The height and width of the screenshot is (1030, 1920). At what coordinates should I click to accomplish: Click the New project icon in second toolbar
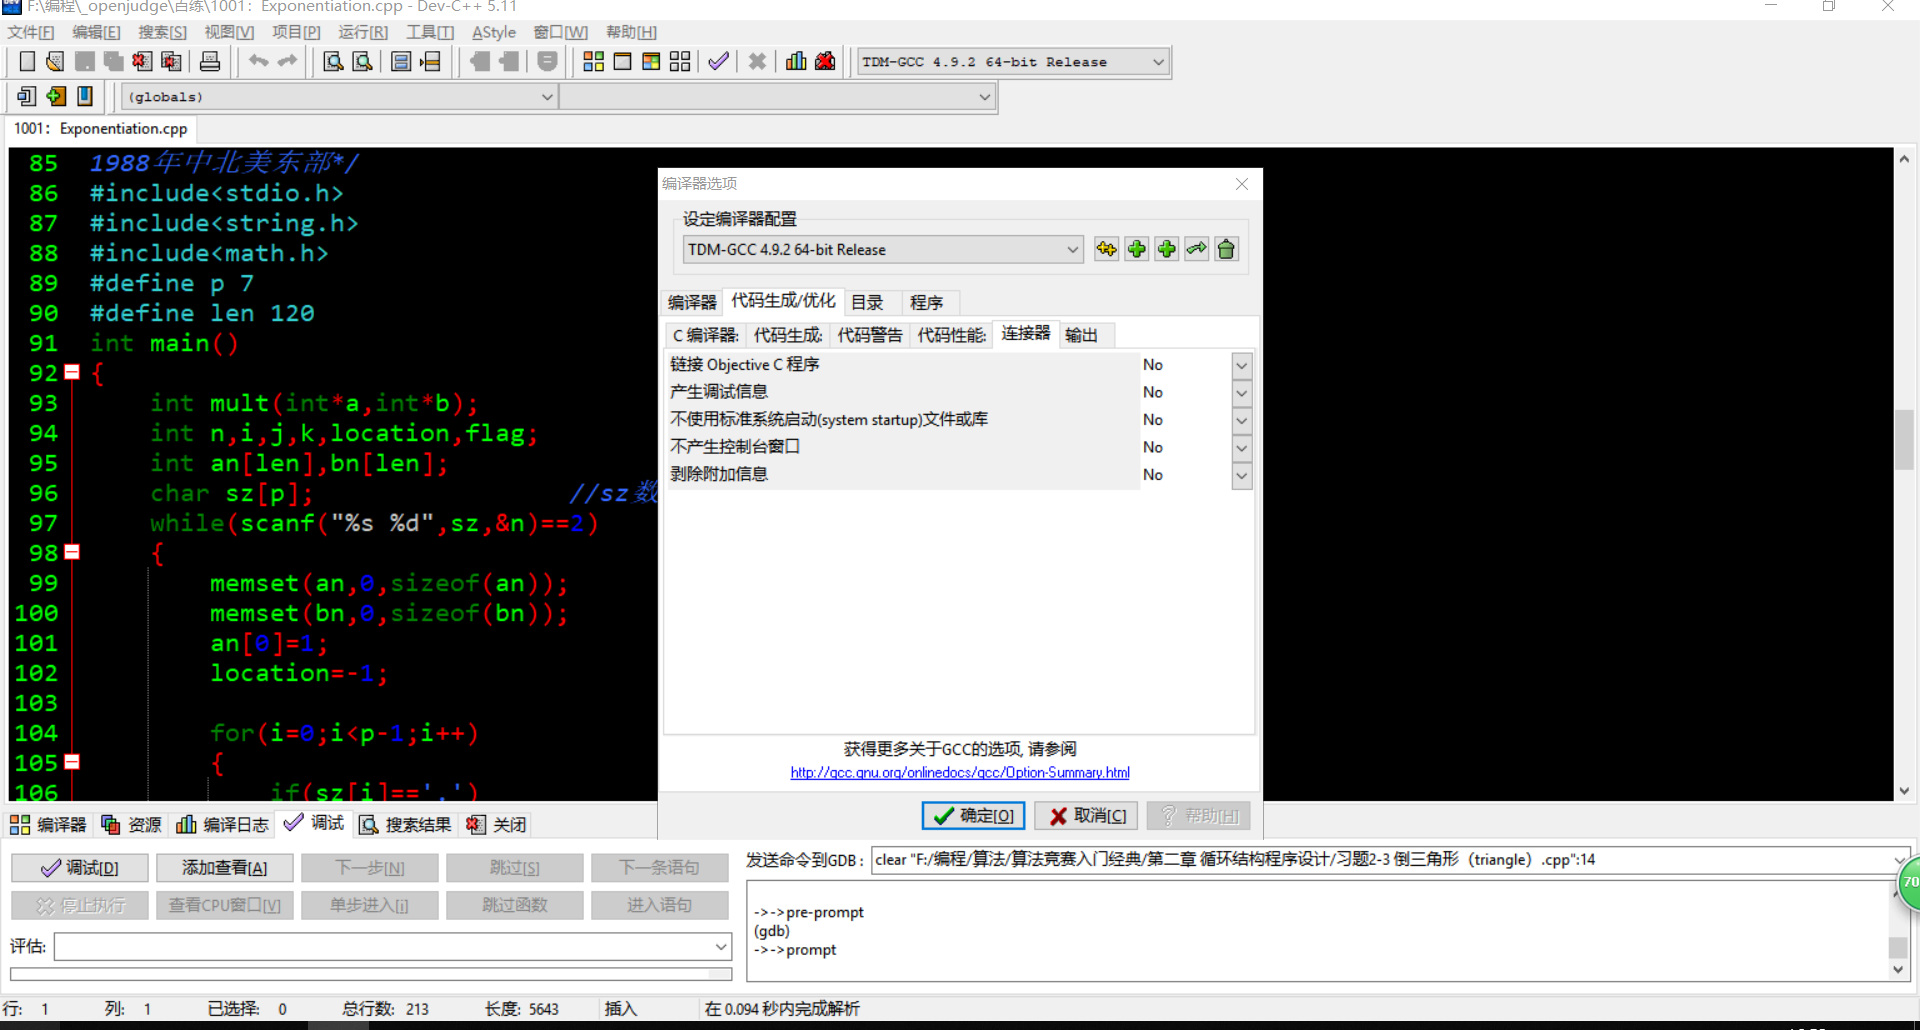click(27, 96)
